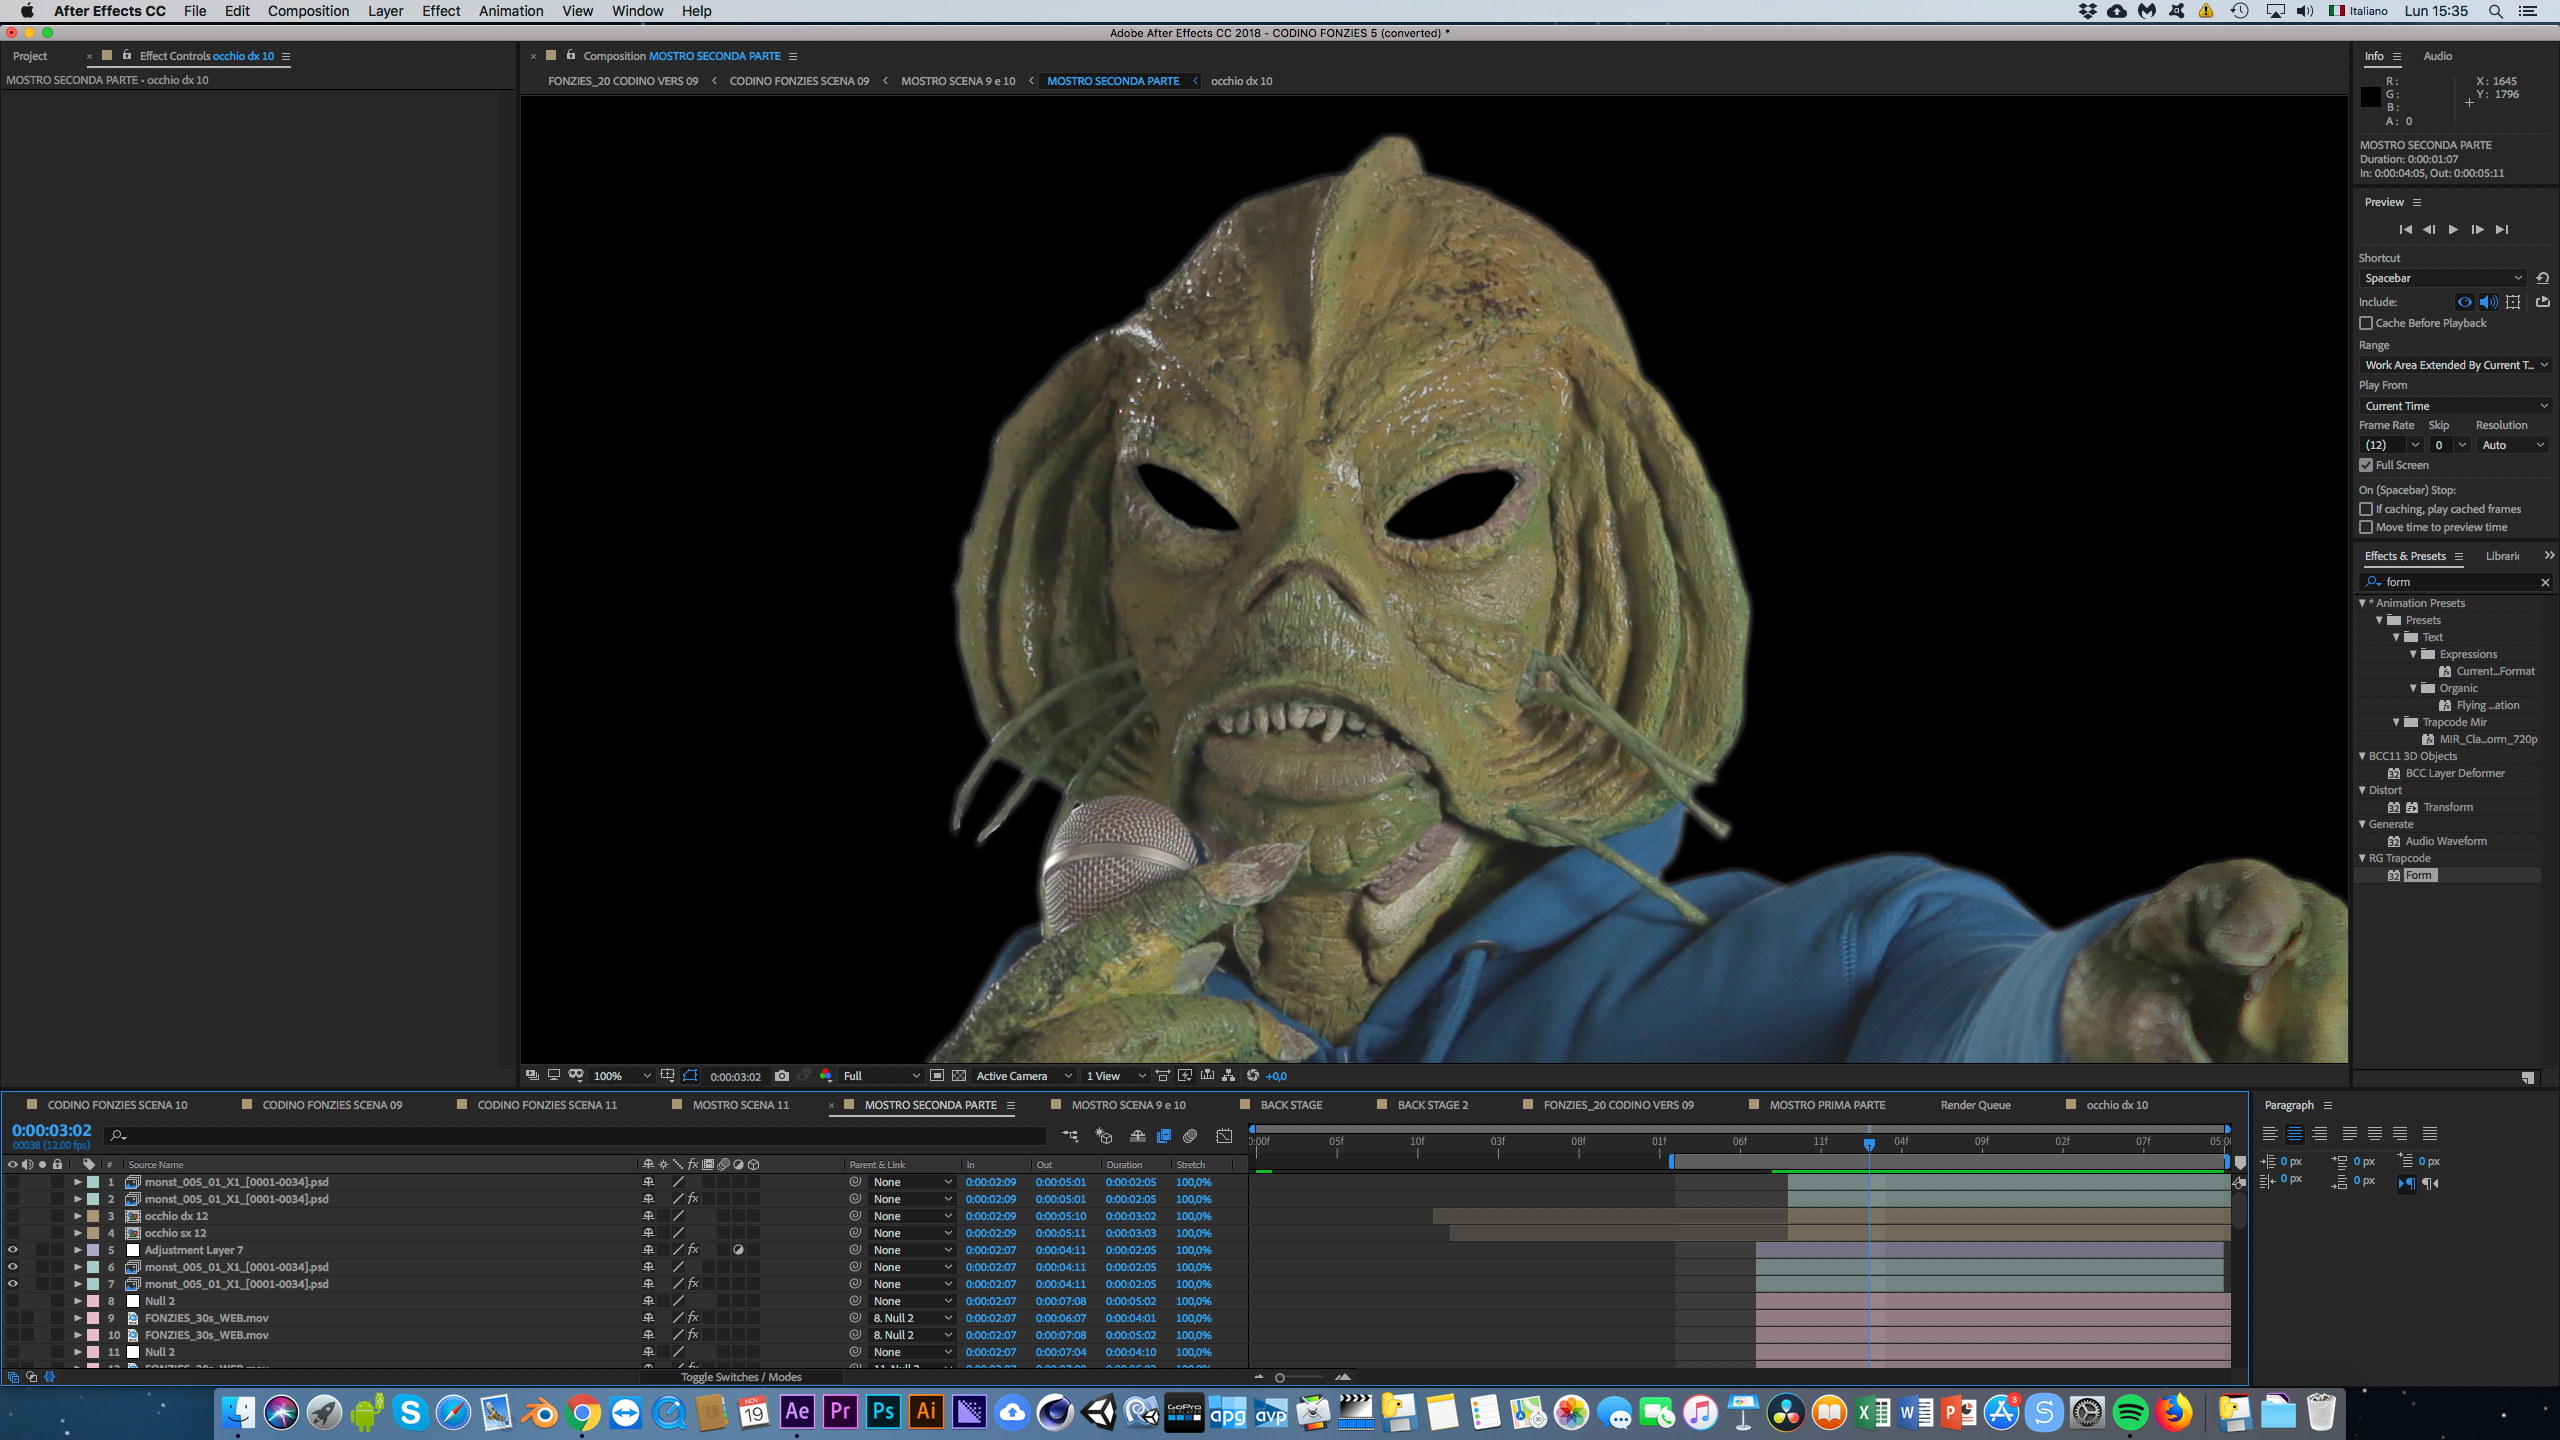
Task: Open Shortcut Spacebar dropdown
Action: click(2443, 278)
